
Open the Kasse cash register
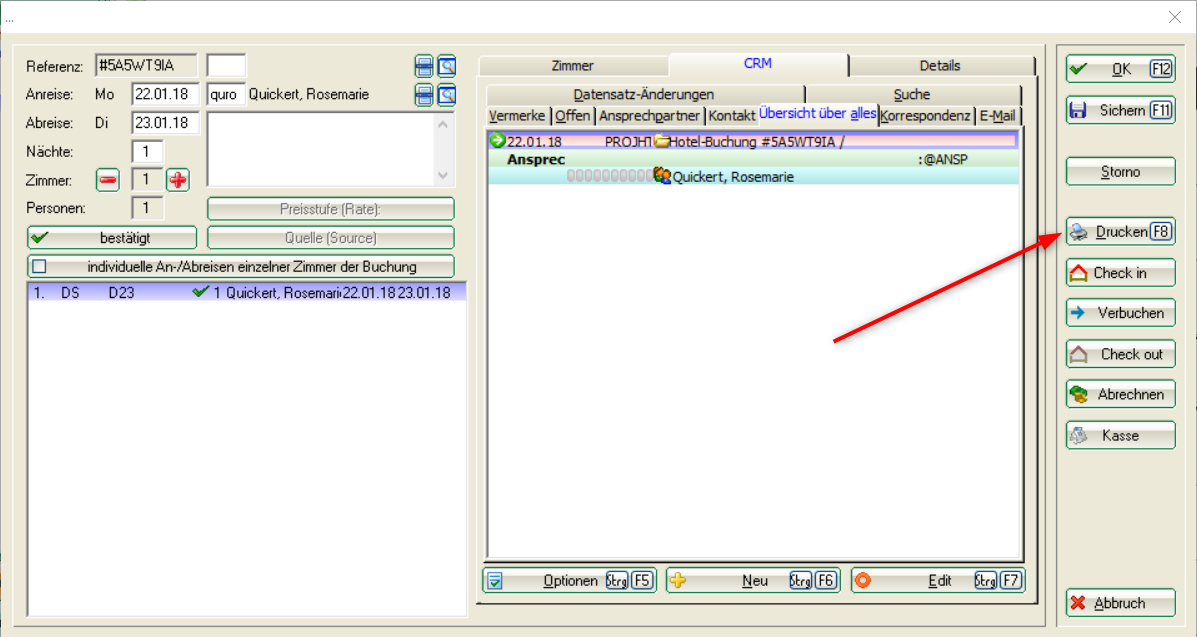click(x=1120, y=435)
